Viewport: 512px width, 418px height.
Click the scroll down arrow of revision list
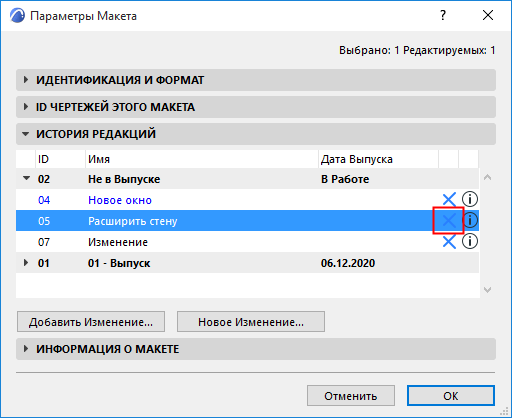(x=488, y=290)
